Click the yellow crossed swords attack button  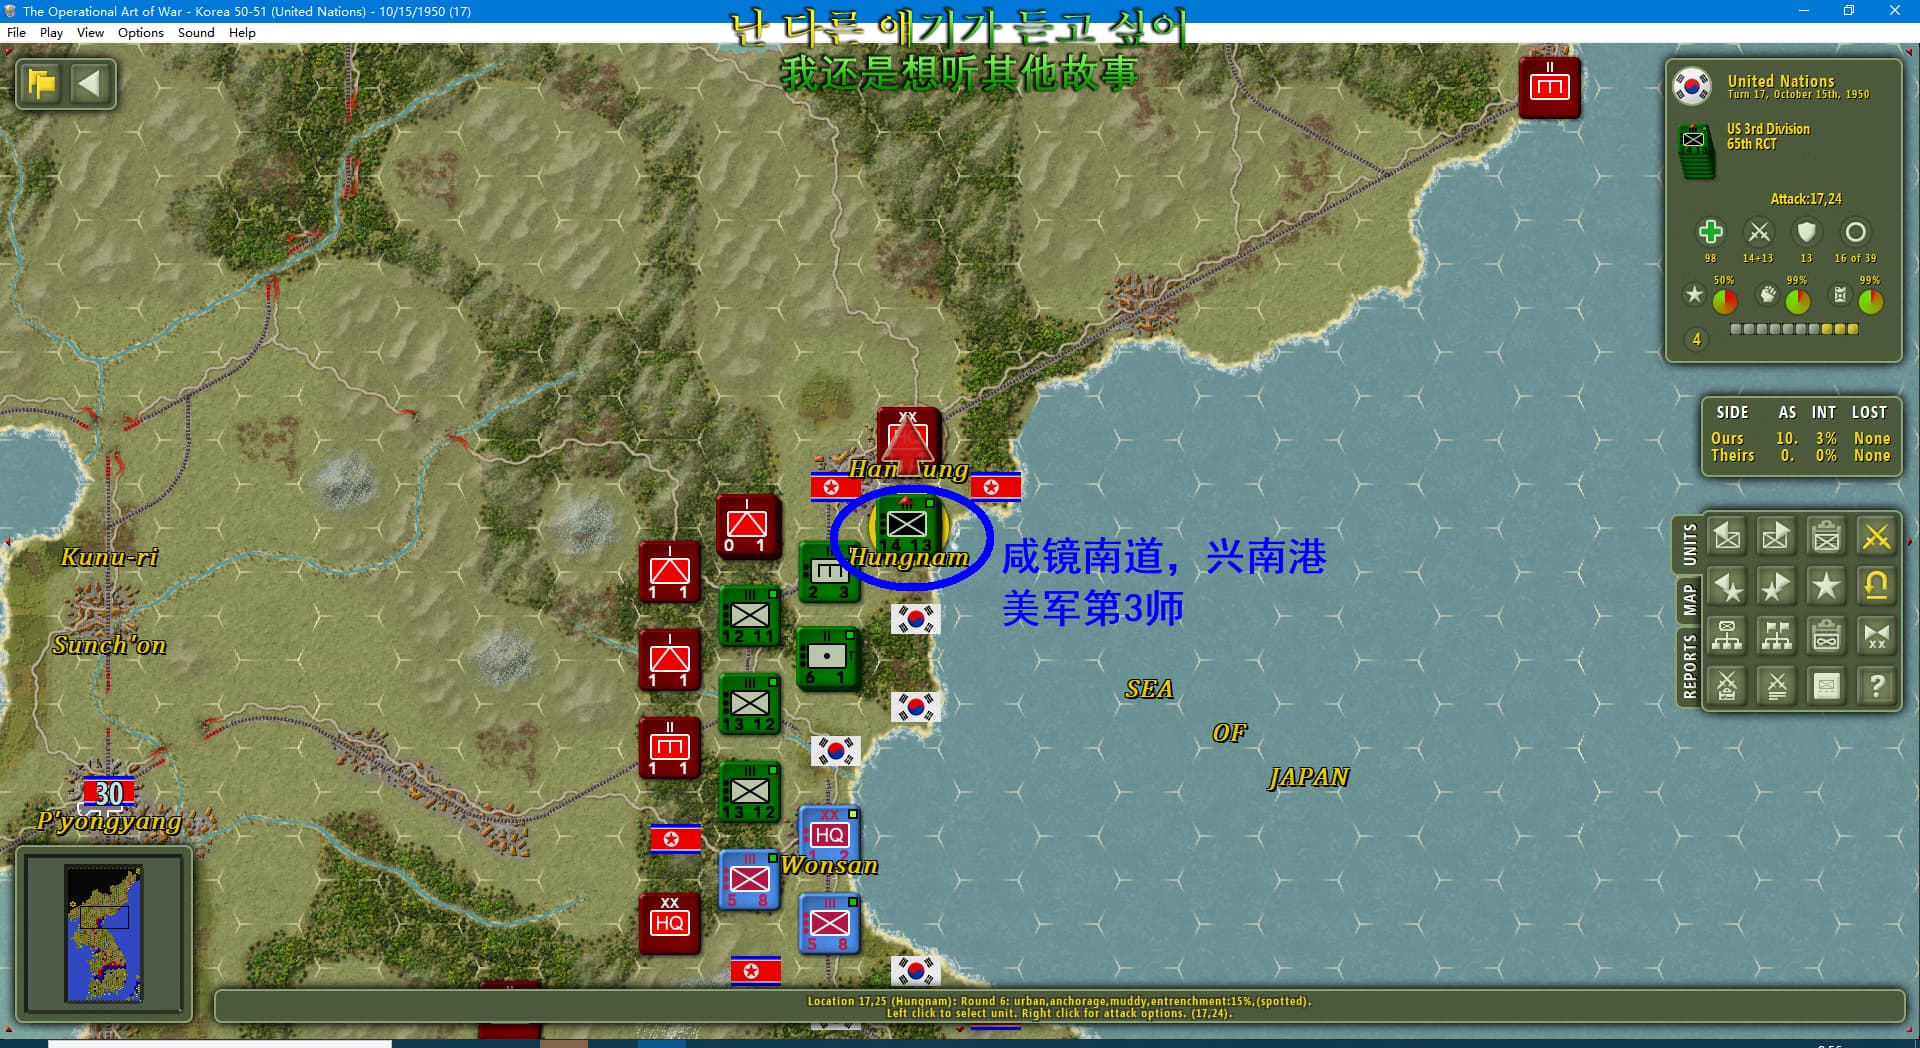1877,536
